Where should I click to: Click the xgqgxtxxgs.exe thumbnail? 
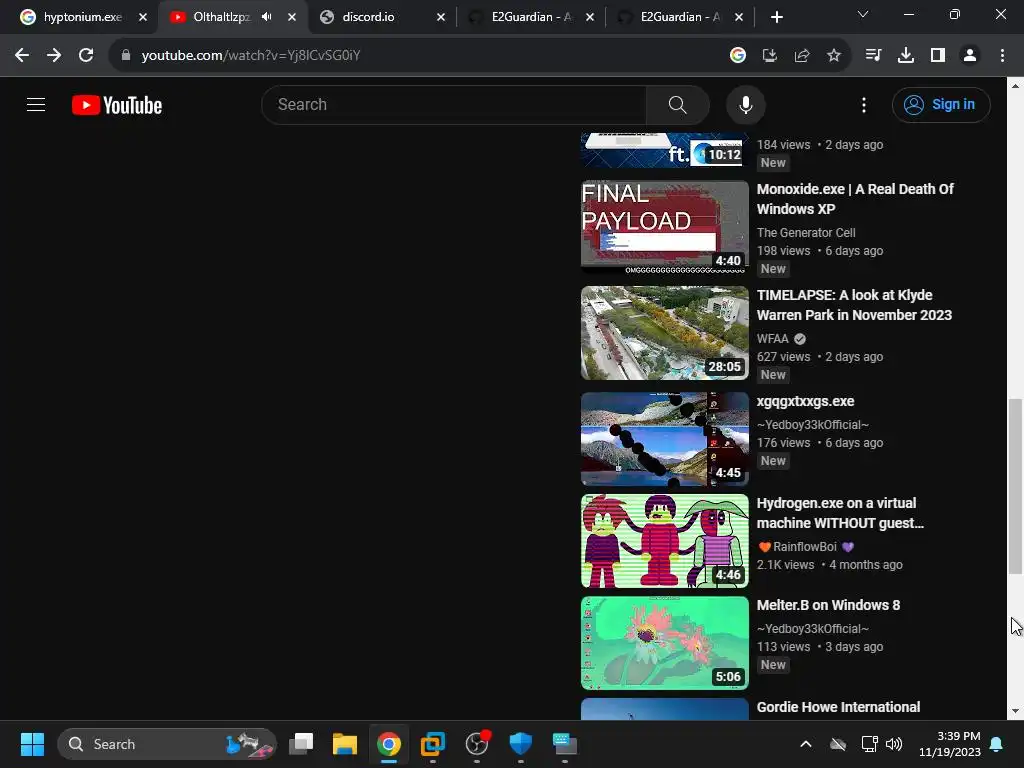pyautogui.click(x=665, y=439)
